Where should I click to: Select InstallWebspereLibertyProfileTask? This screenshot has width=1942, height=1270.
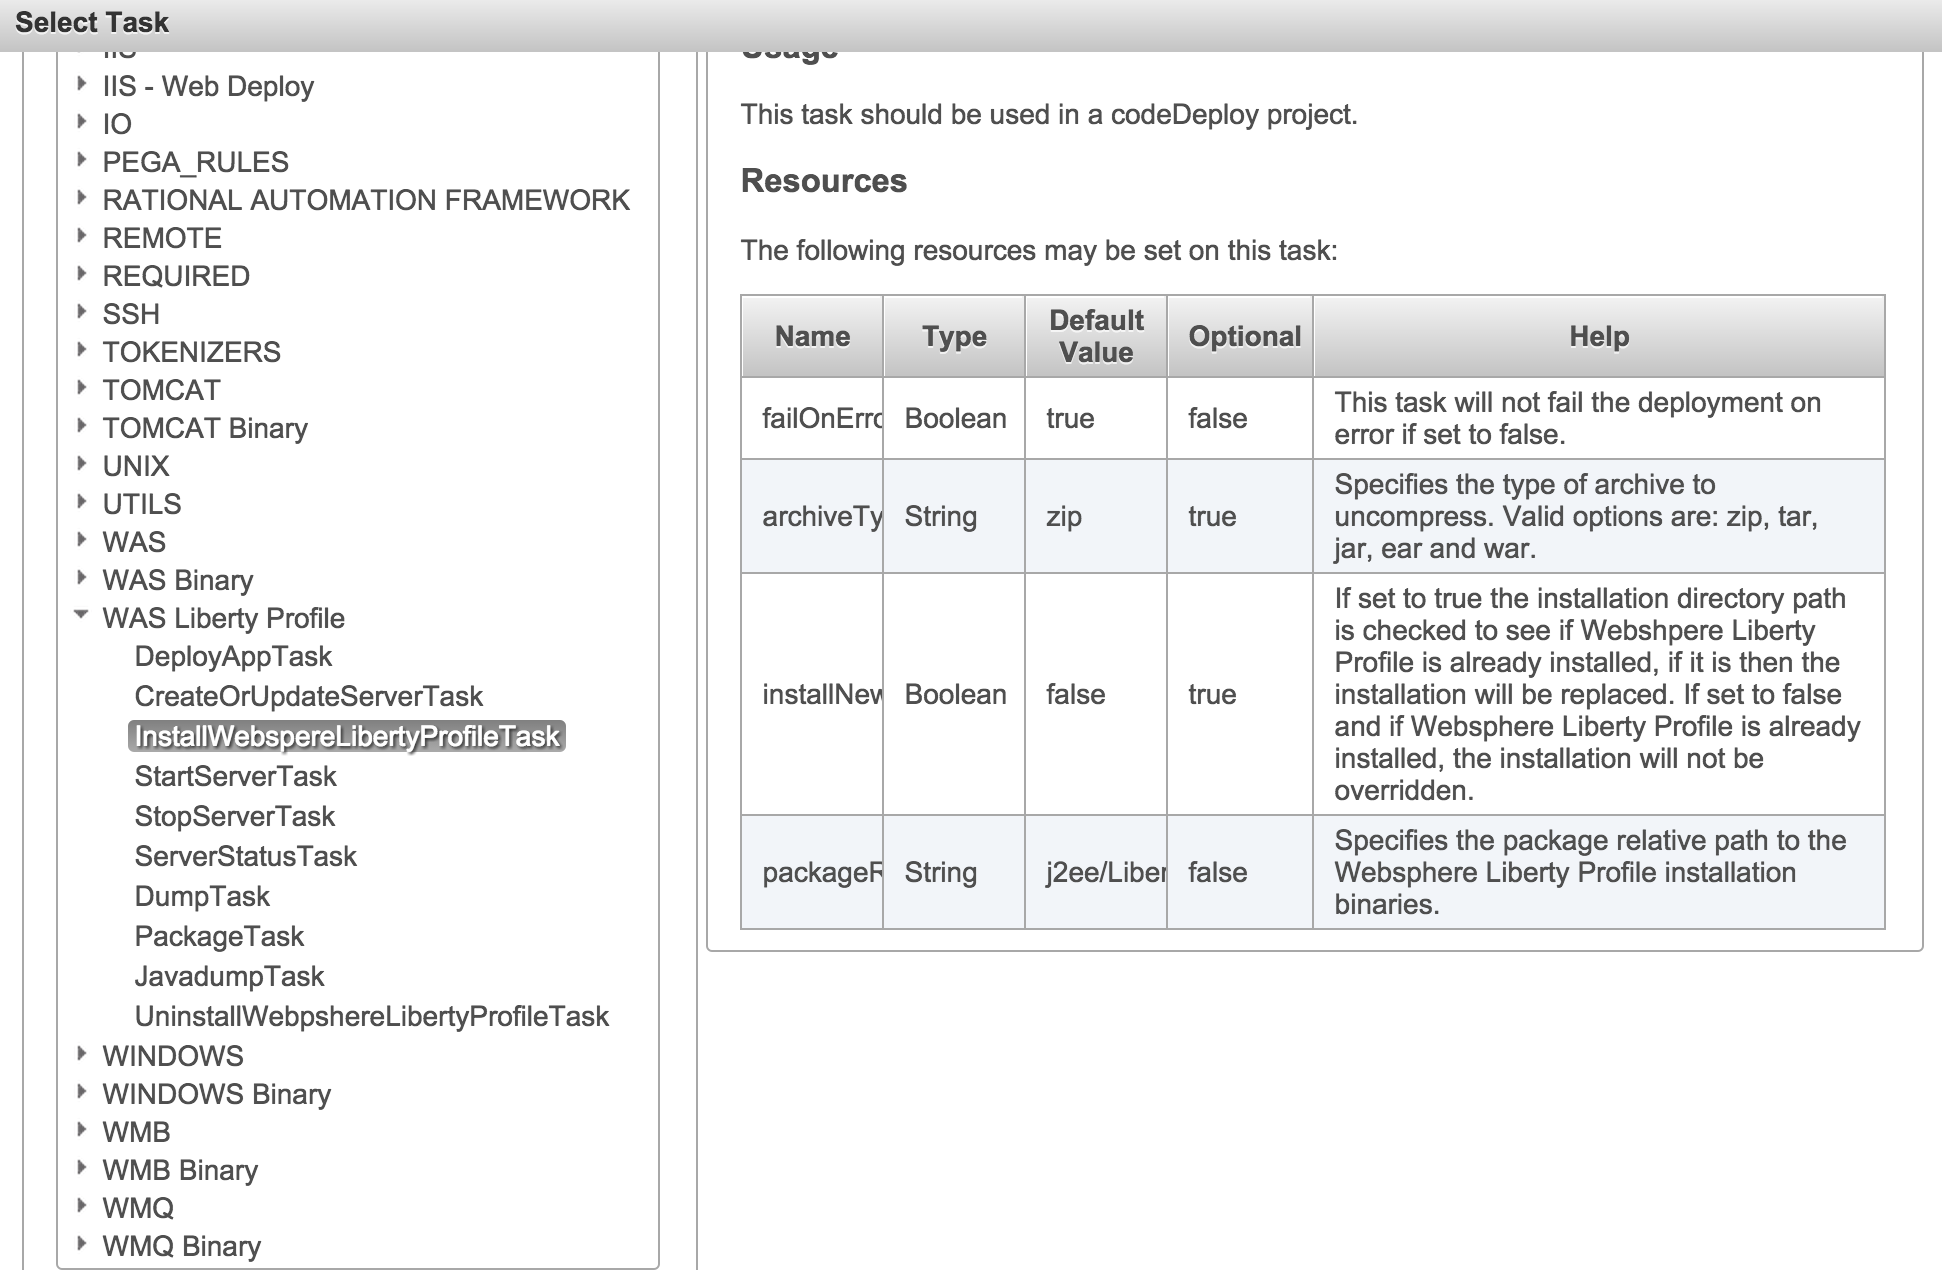pyautogui.click(x=347, y=737)
